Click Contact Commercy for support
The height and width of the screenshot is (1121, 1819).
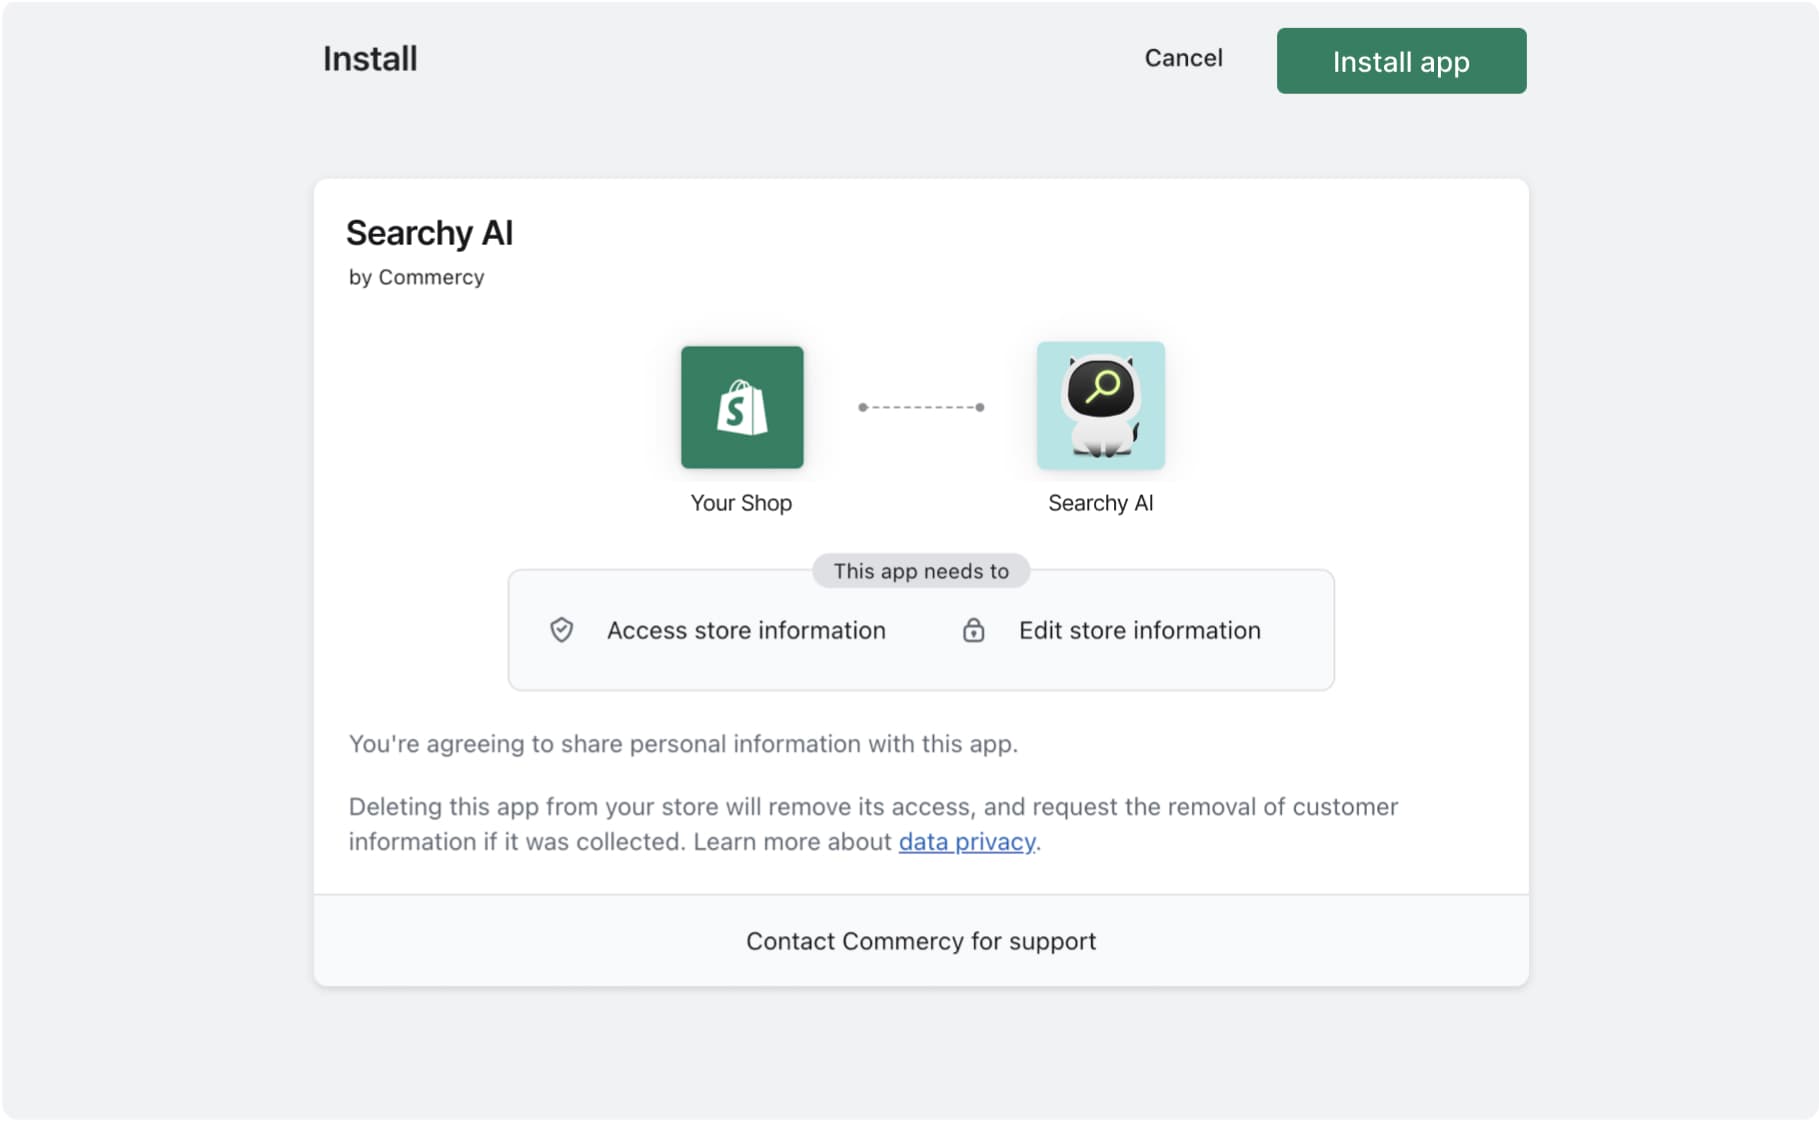coord(921,941)
